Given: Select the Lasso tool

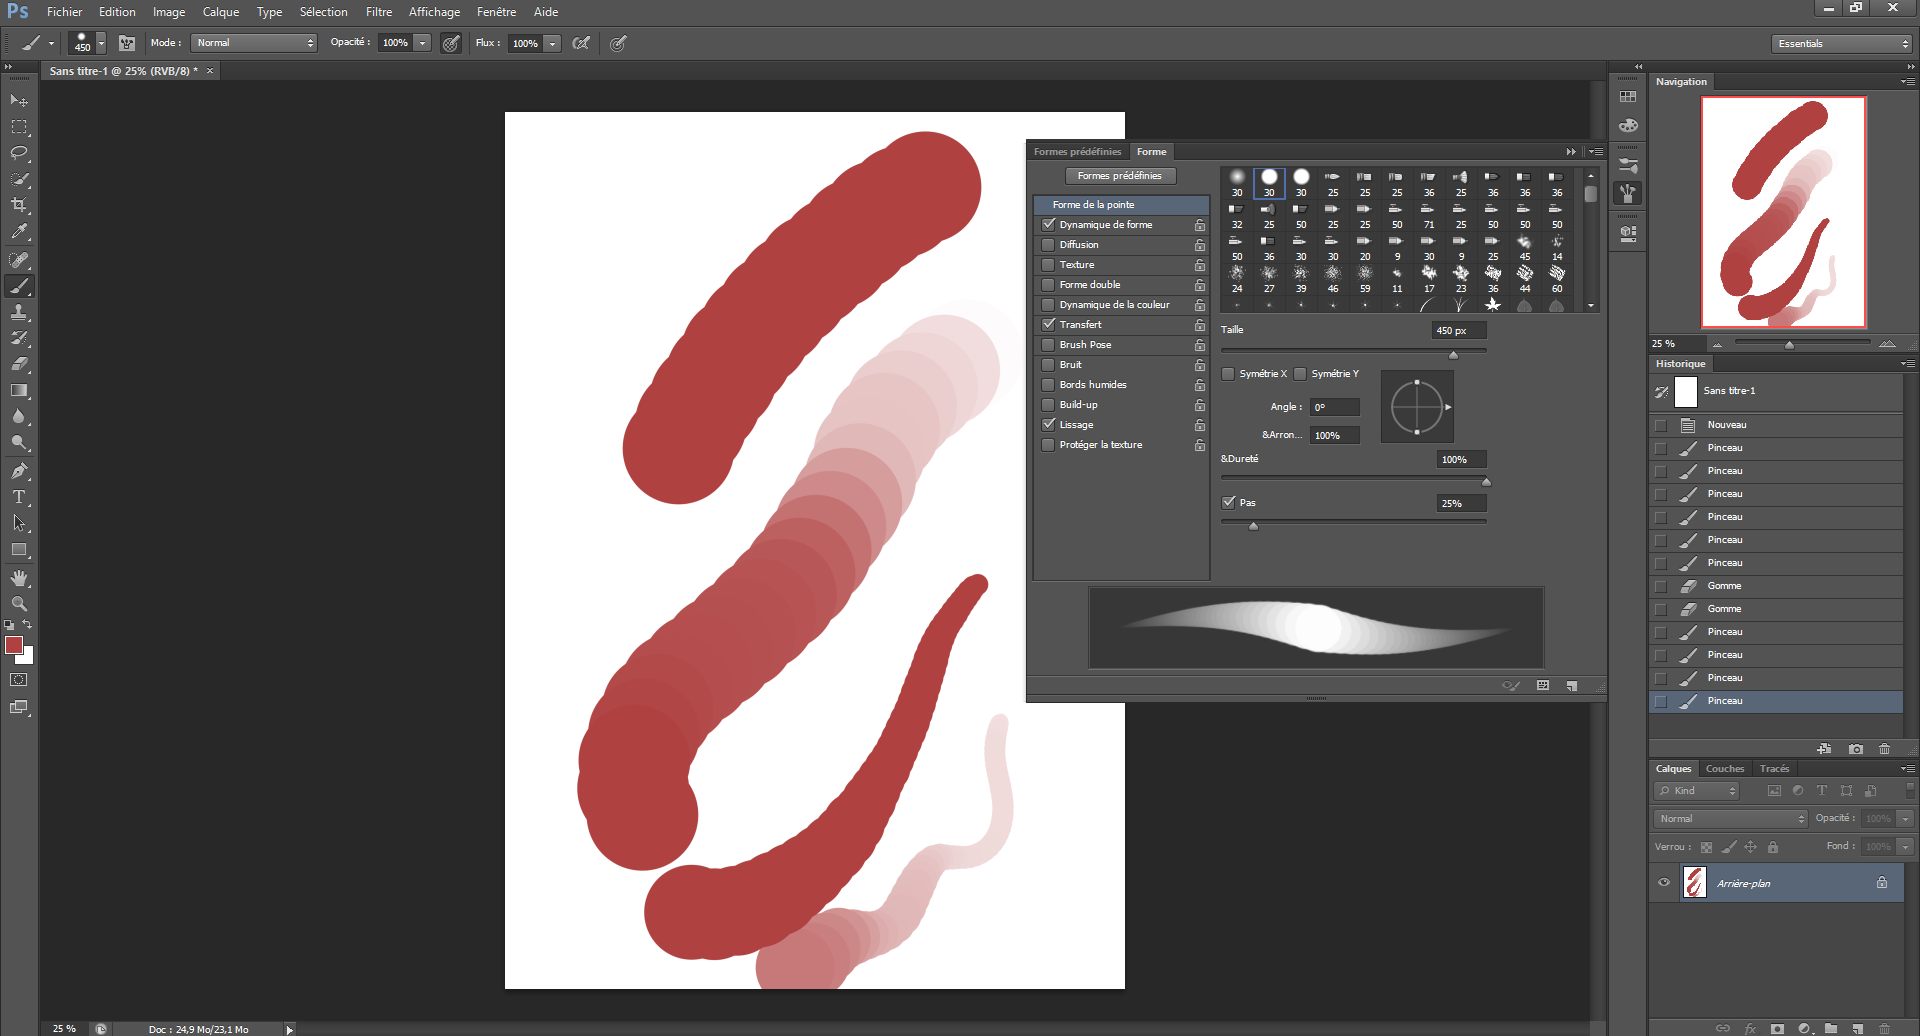Looking at the screenshot, I should tap(19, 153).
